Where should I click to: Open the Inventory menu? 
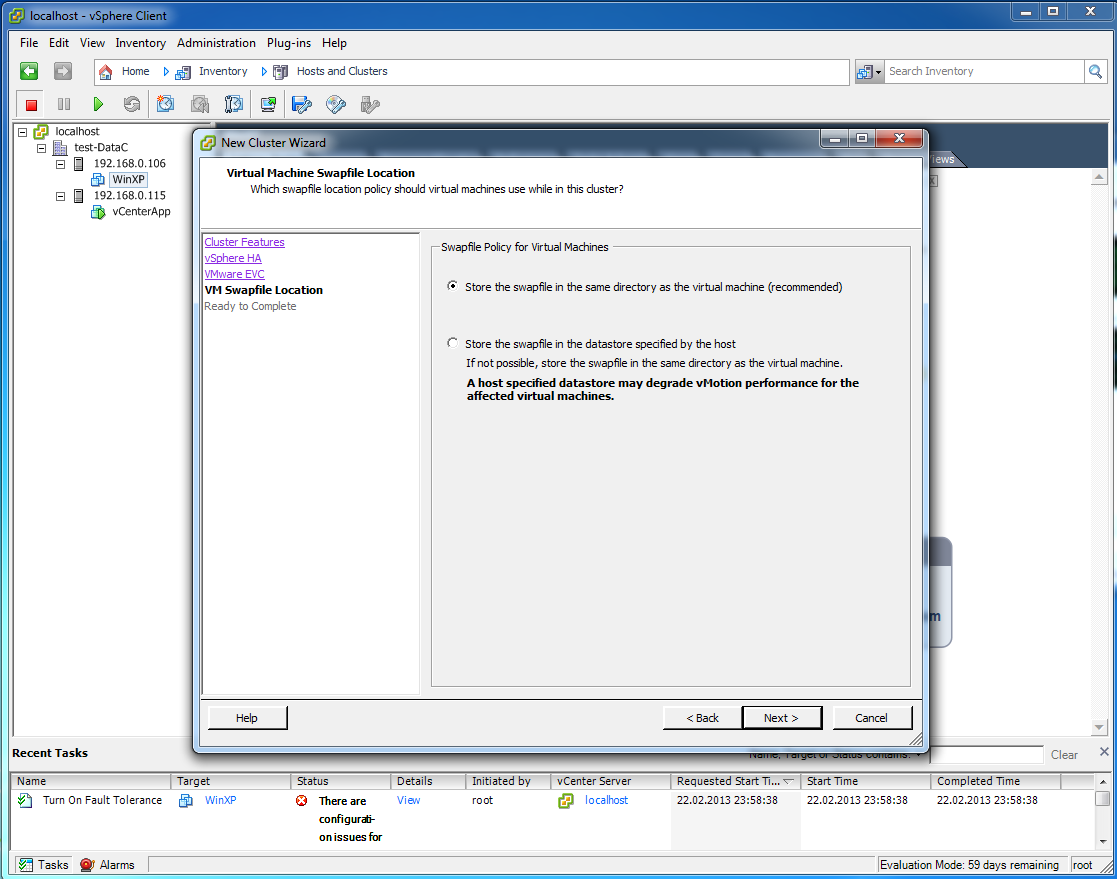pos(140,43)
